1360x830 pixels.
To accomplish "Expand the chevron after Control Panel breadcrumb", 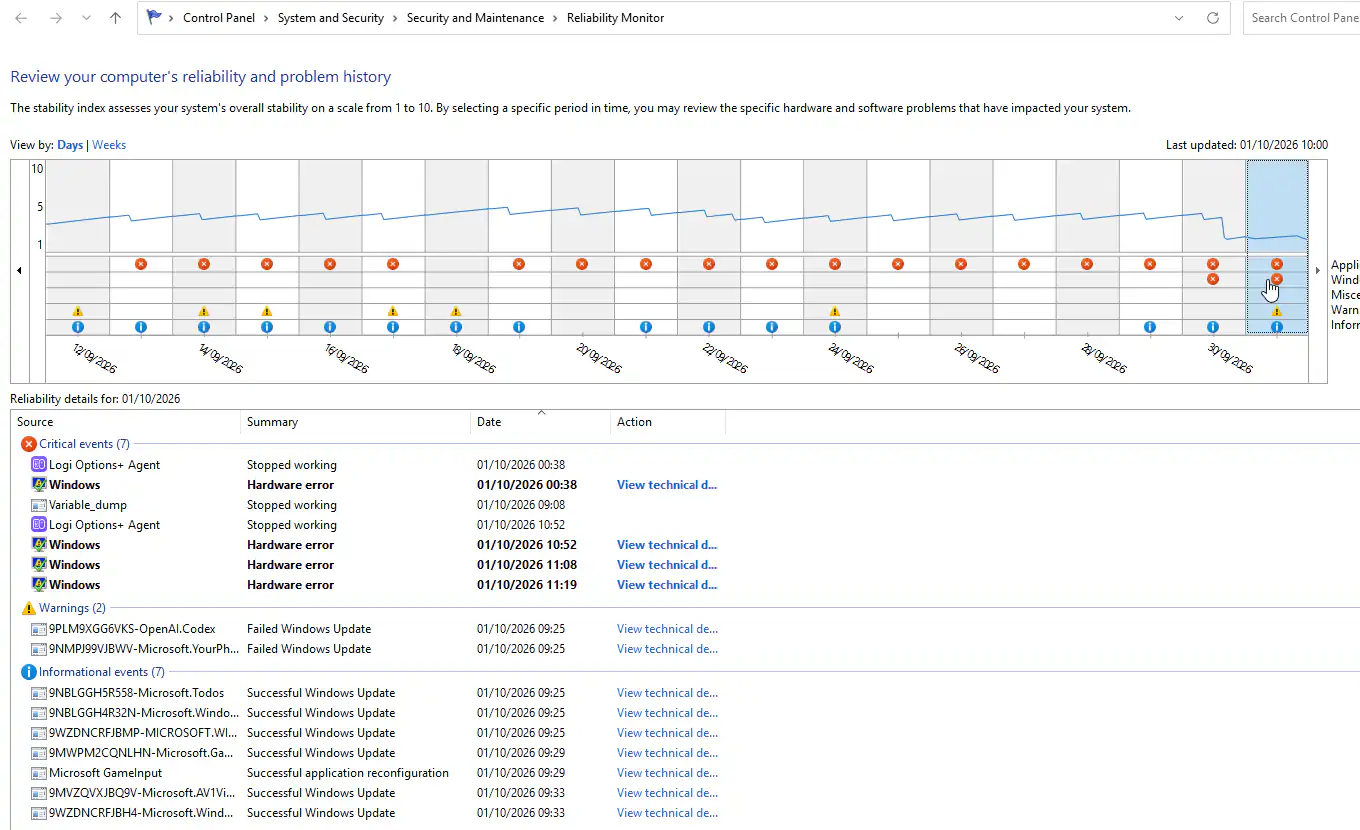I will (x=267, y=18).
